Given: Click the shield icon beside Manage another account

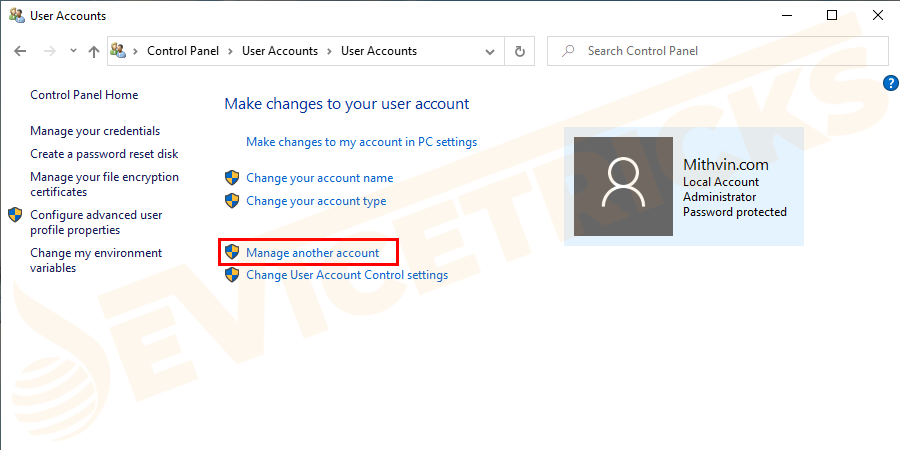Looking at the screenshot, I should coord(231,252).
